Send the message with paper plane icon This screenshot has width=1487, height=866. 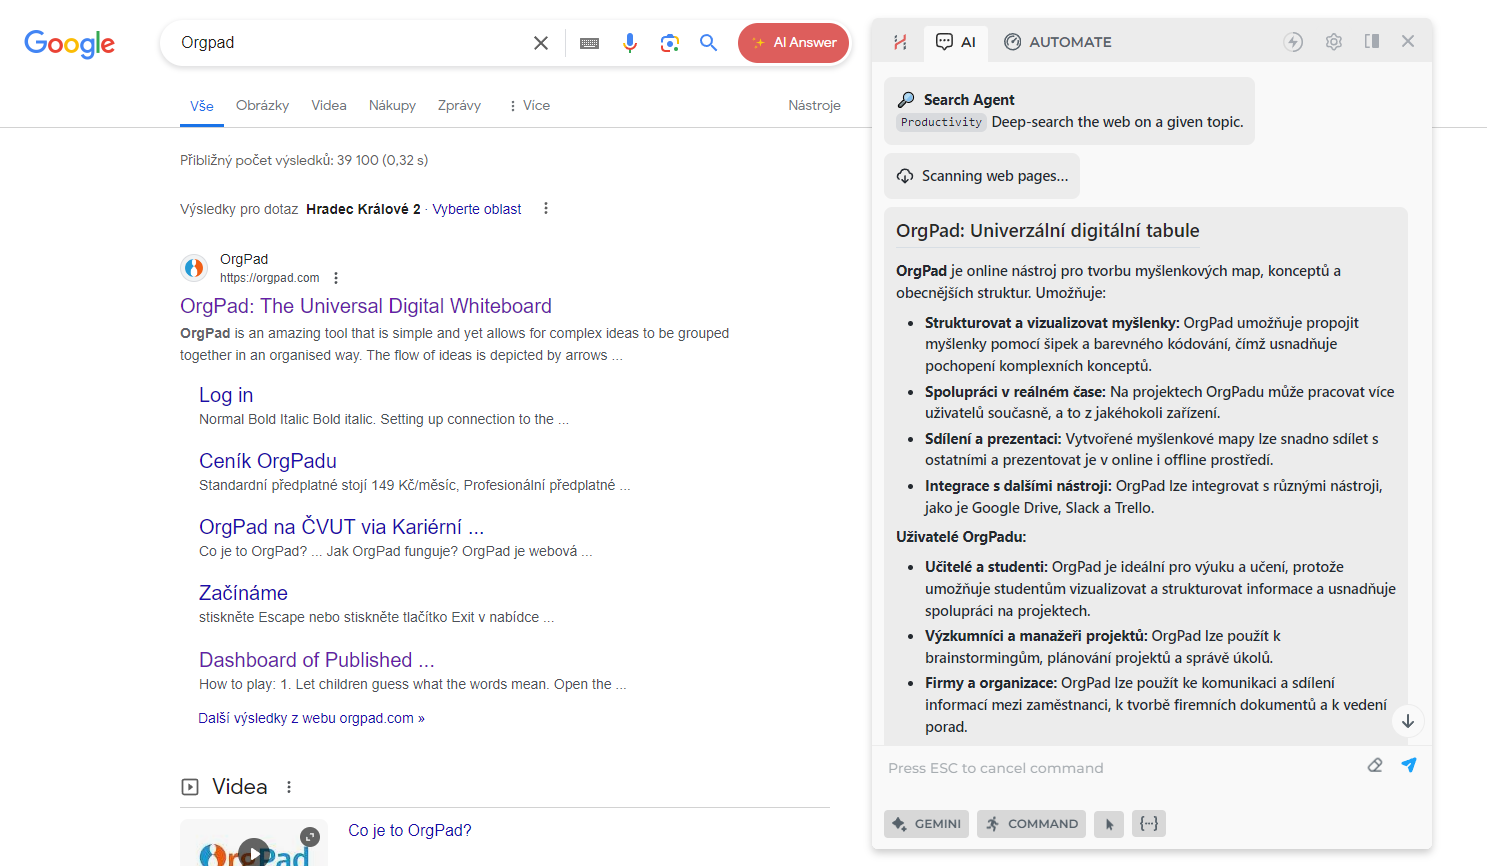[x=1408, y=765]
